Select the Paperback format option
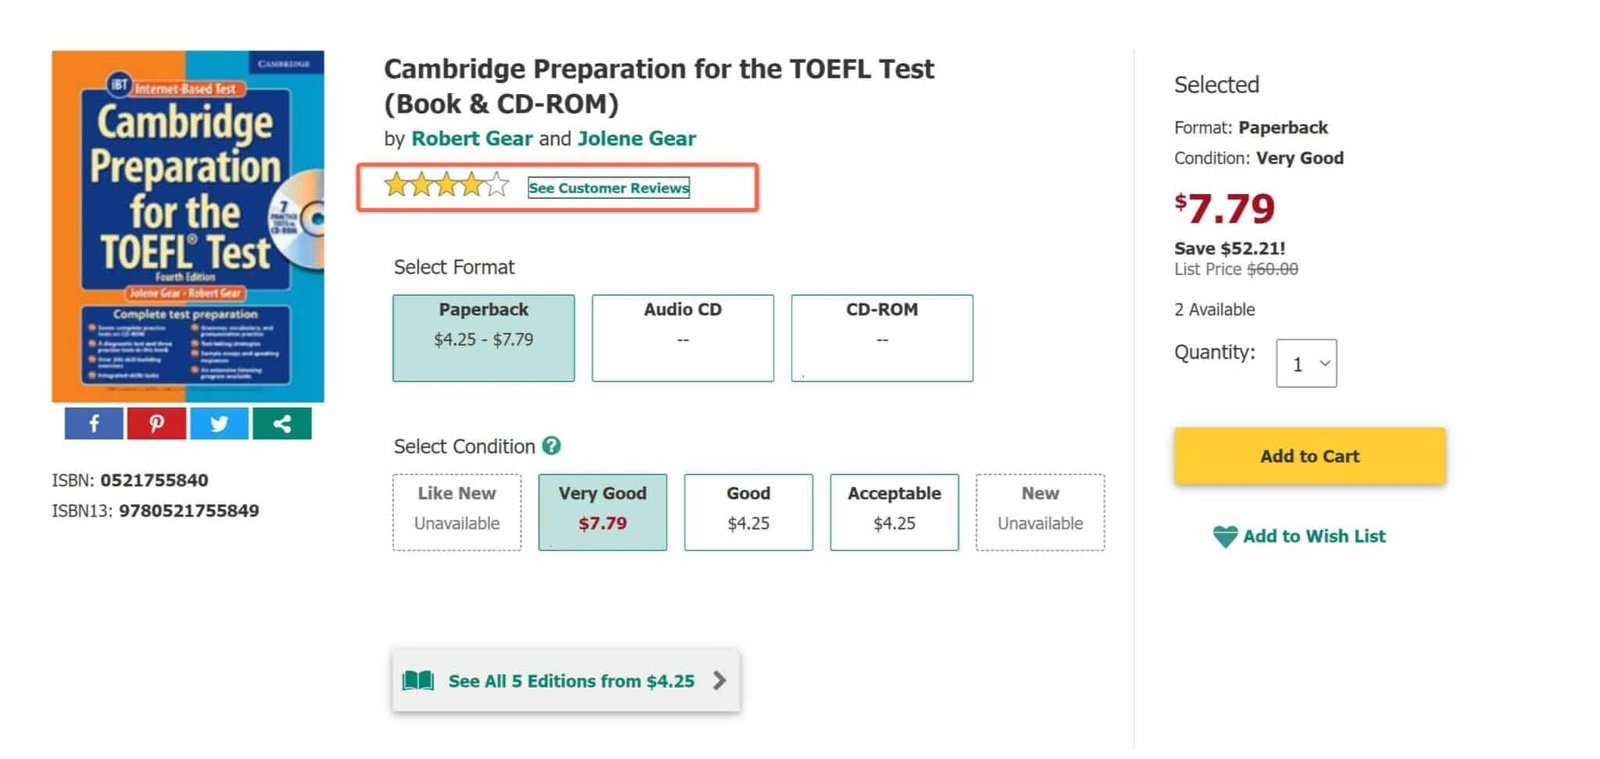Screen dimensions: 1600x759 pyautogui.click(x=483, y=338)
